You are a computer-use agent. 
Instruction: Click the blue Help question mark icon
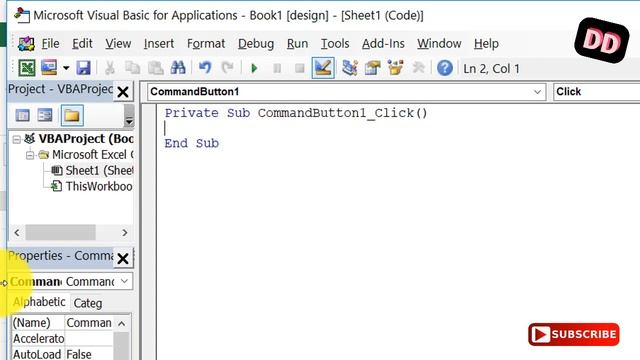pos(444,68)
